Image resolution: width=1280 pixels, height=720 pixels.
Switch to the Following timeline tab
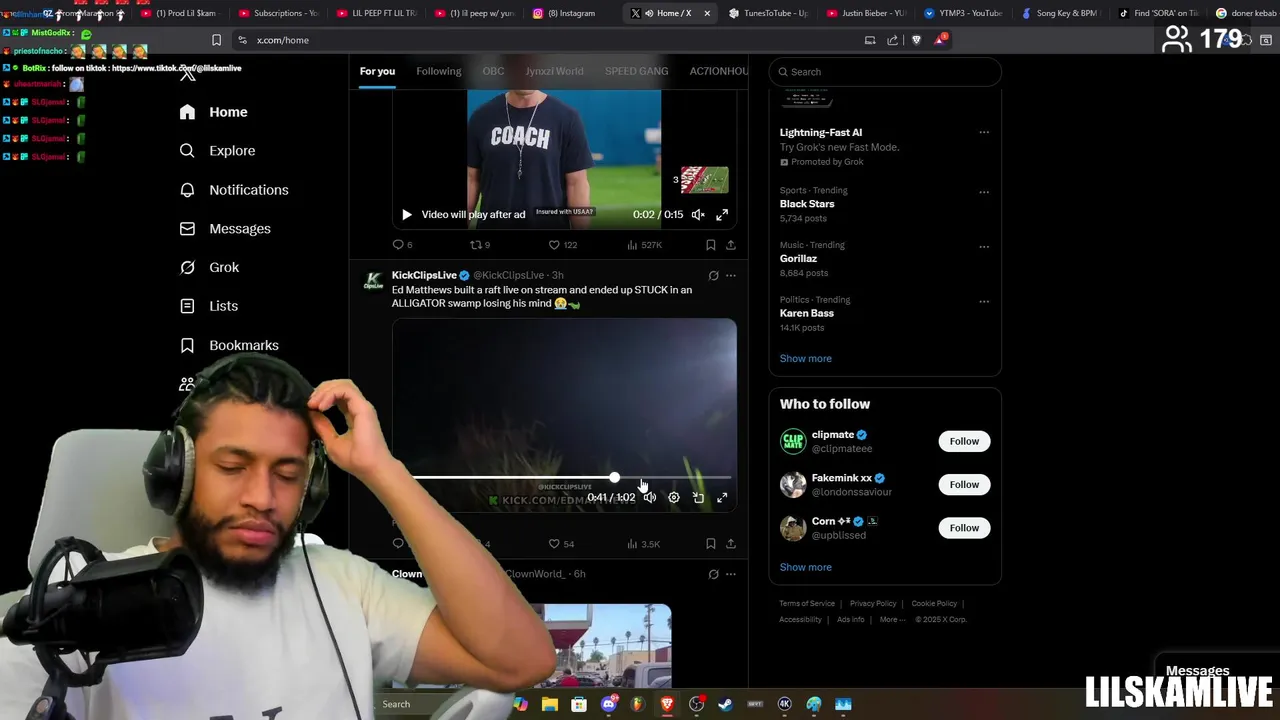click(x=439, y=72)
